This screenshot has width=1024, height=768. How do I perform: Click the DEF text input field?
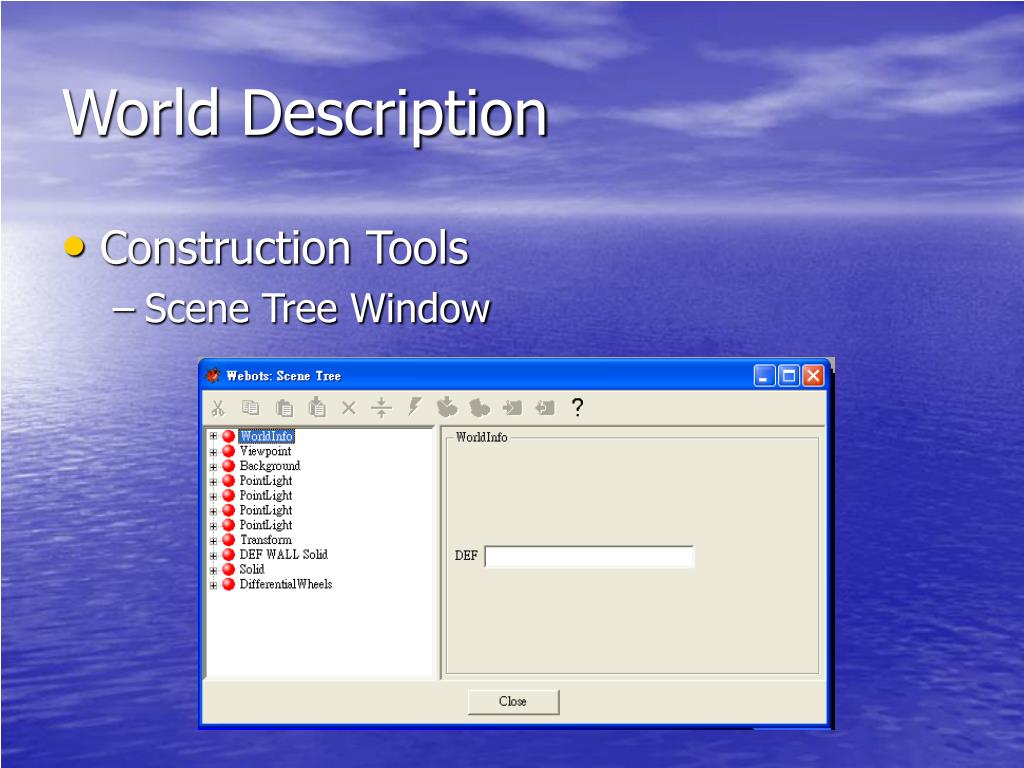[x=589, y=556]
